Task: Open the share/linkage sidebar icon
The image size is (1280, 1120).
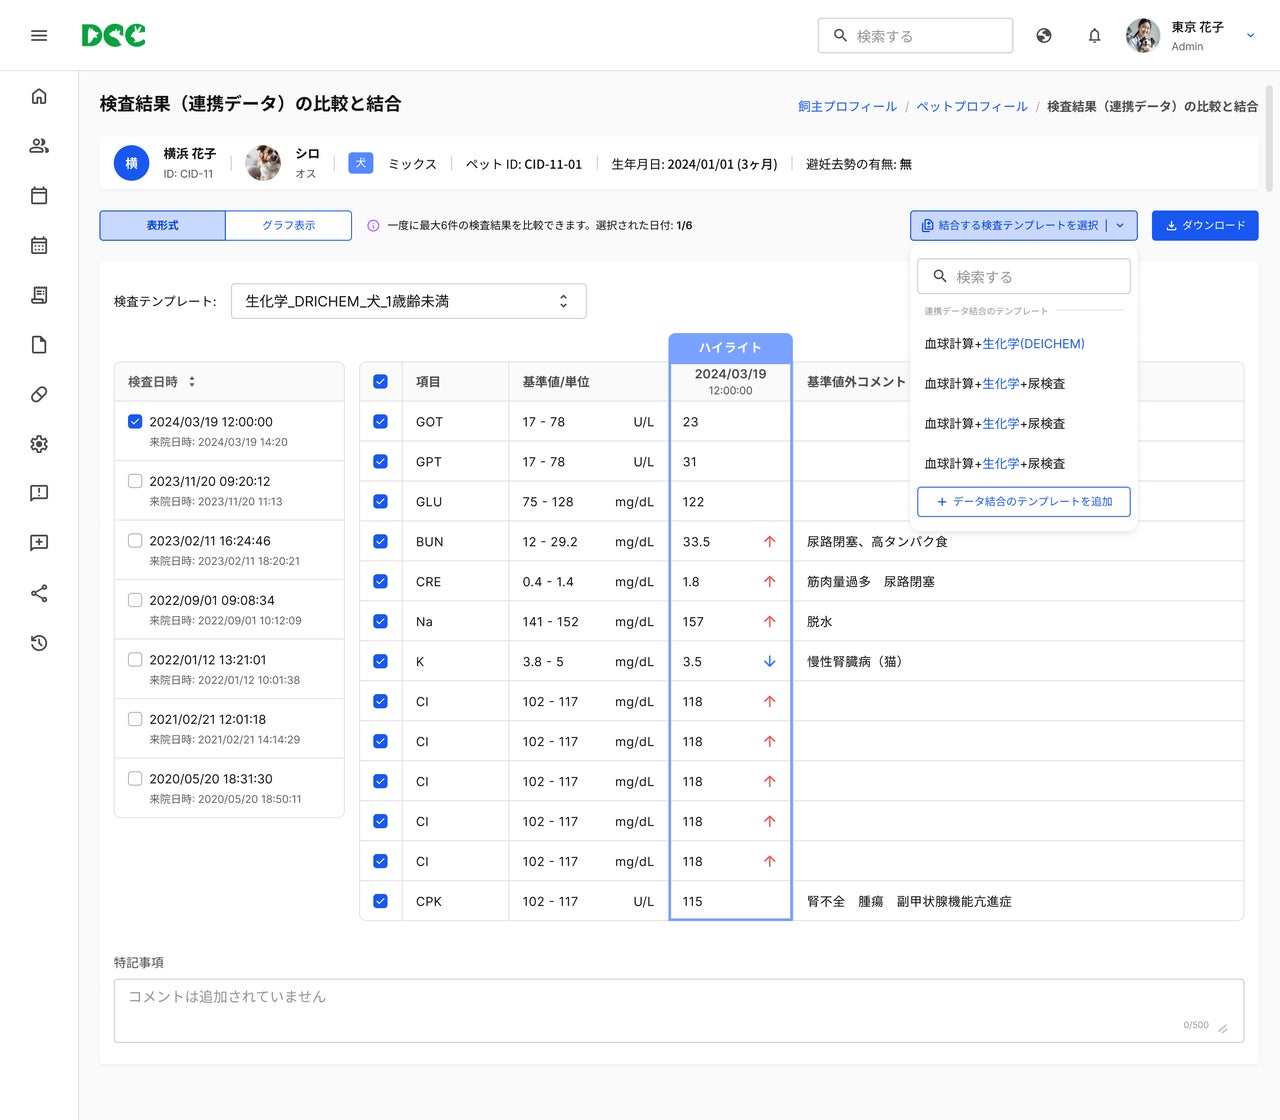Action: (x=39, y=593)
